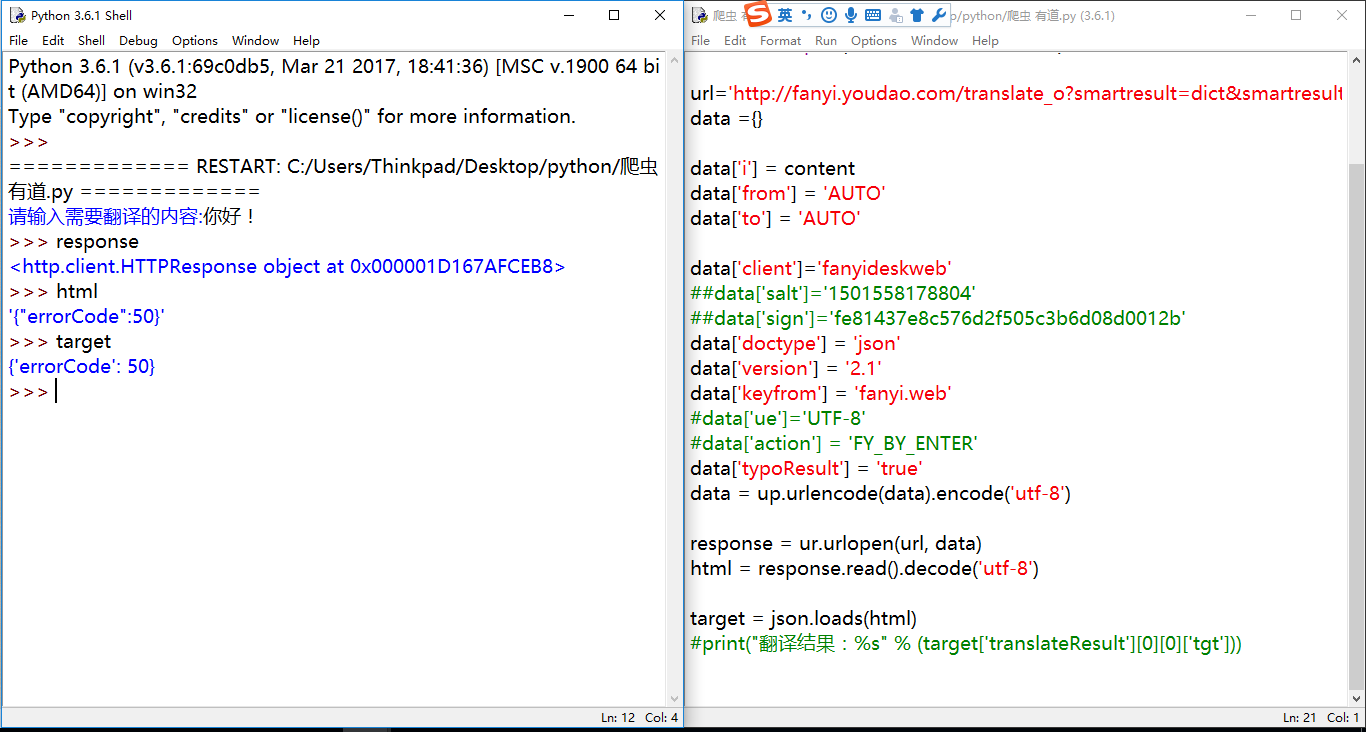The width and height of the screenshot is (1366, 732).
Task: Click the data['typoResult'] = 'true' line
Action: 806,468
